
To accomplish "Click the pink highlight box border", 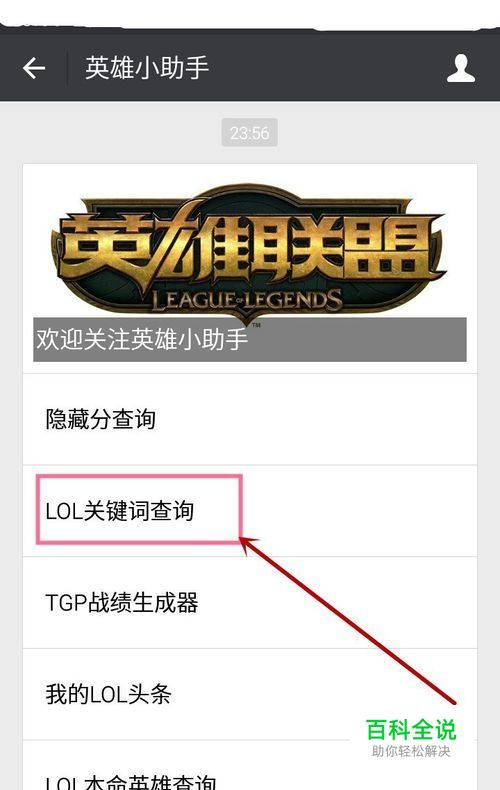I will pyautogui.click(x=139, y=476).
